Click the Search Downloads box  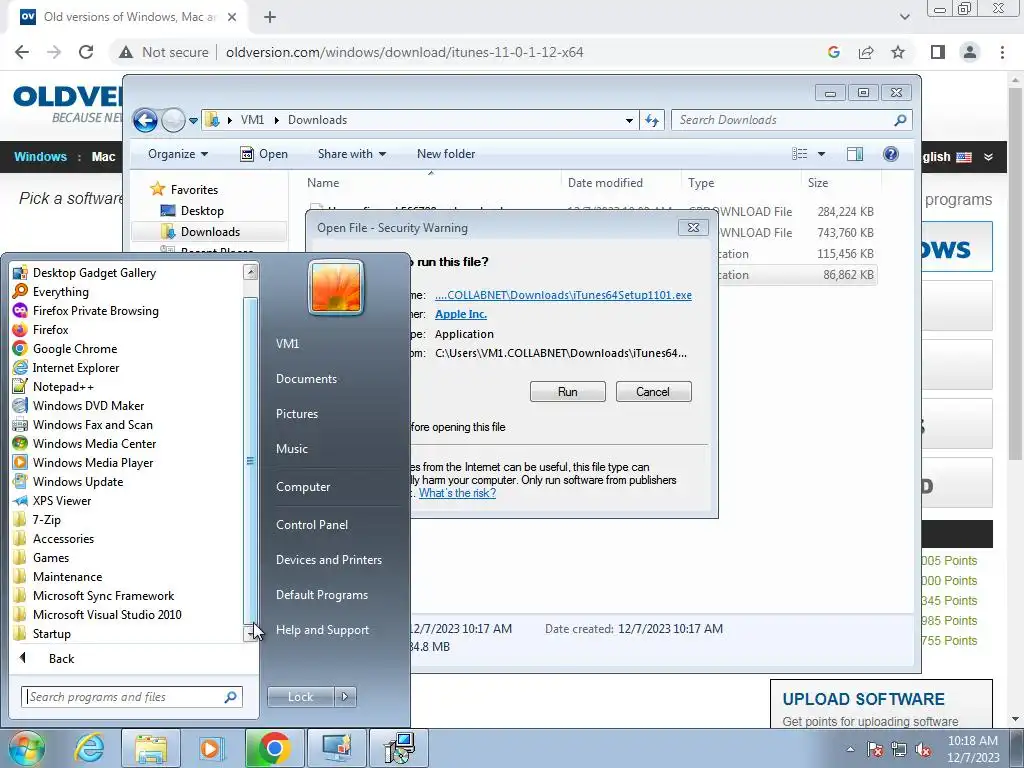coord(792,120)
